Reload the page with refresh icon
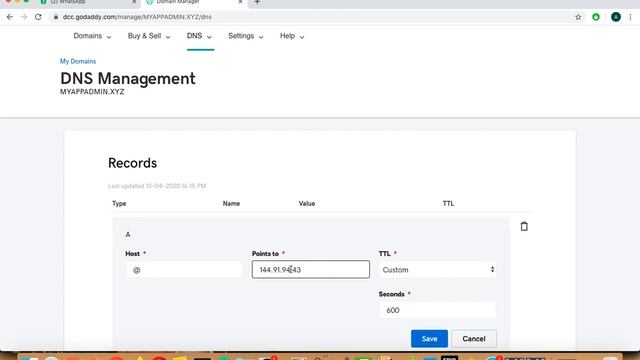 pos(38,17)
